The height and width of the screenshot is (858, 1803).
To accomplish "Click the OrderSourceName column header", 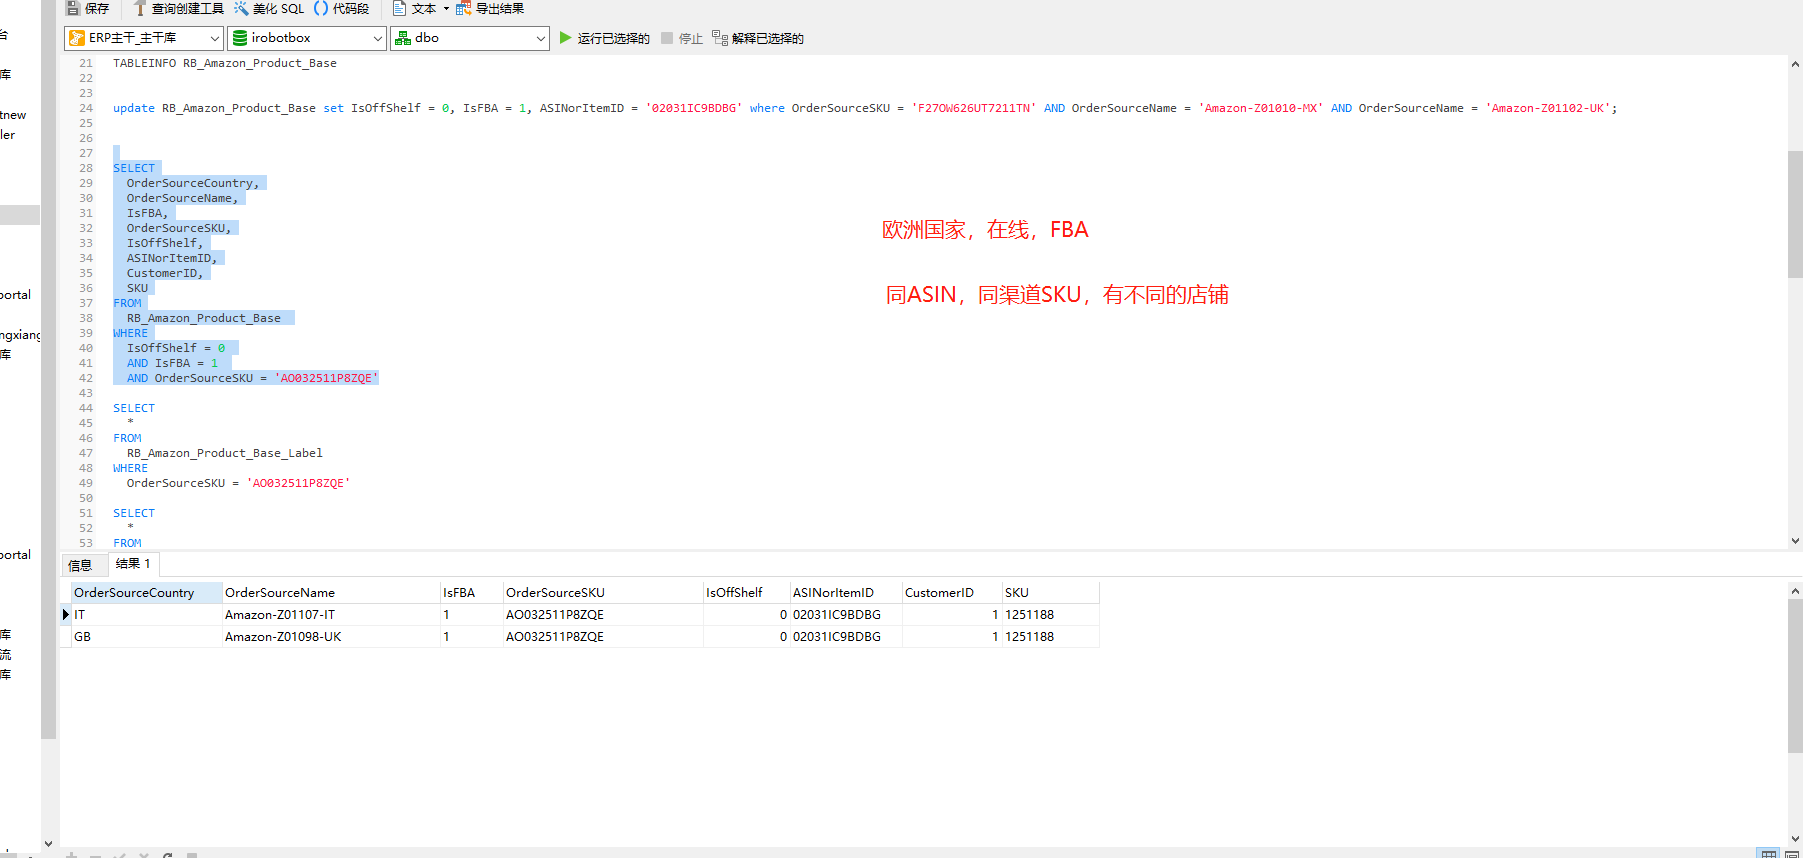I will click(x=331, y=593).
